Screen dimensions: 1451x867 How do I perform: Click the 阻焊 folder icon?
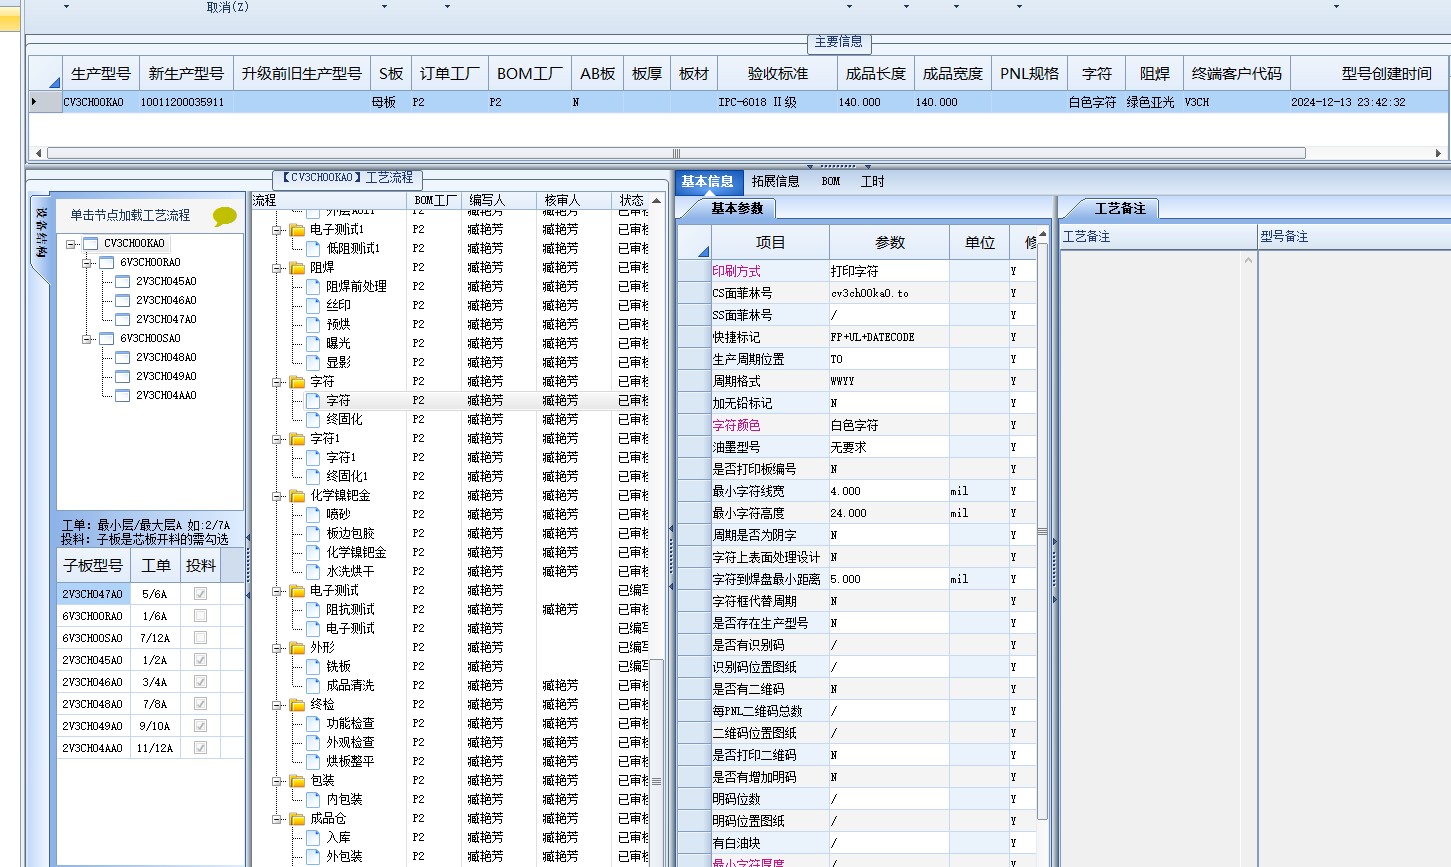[297, 268]
